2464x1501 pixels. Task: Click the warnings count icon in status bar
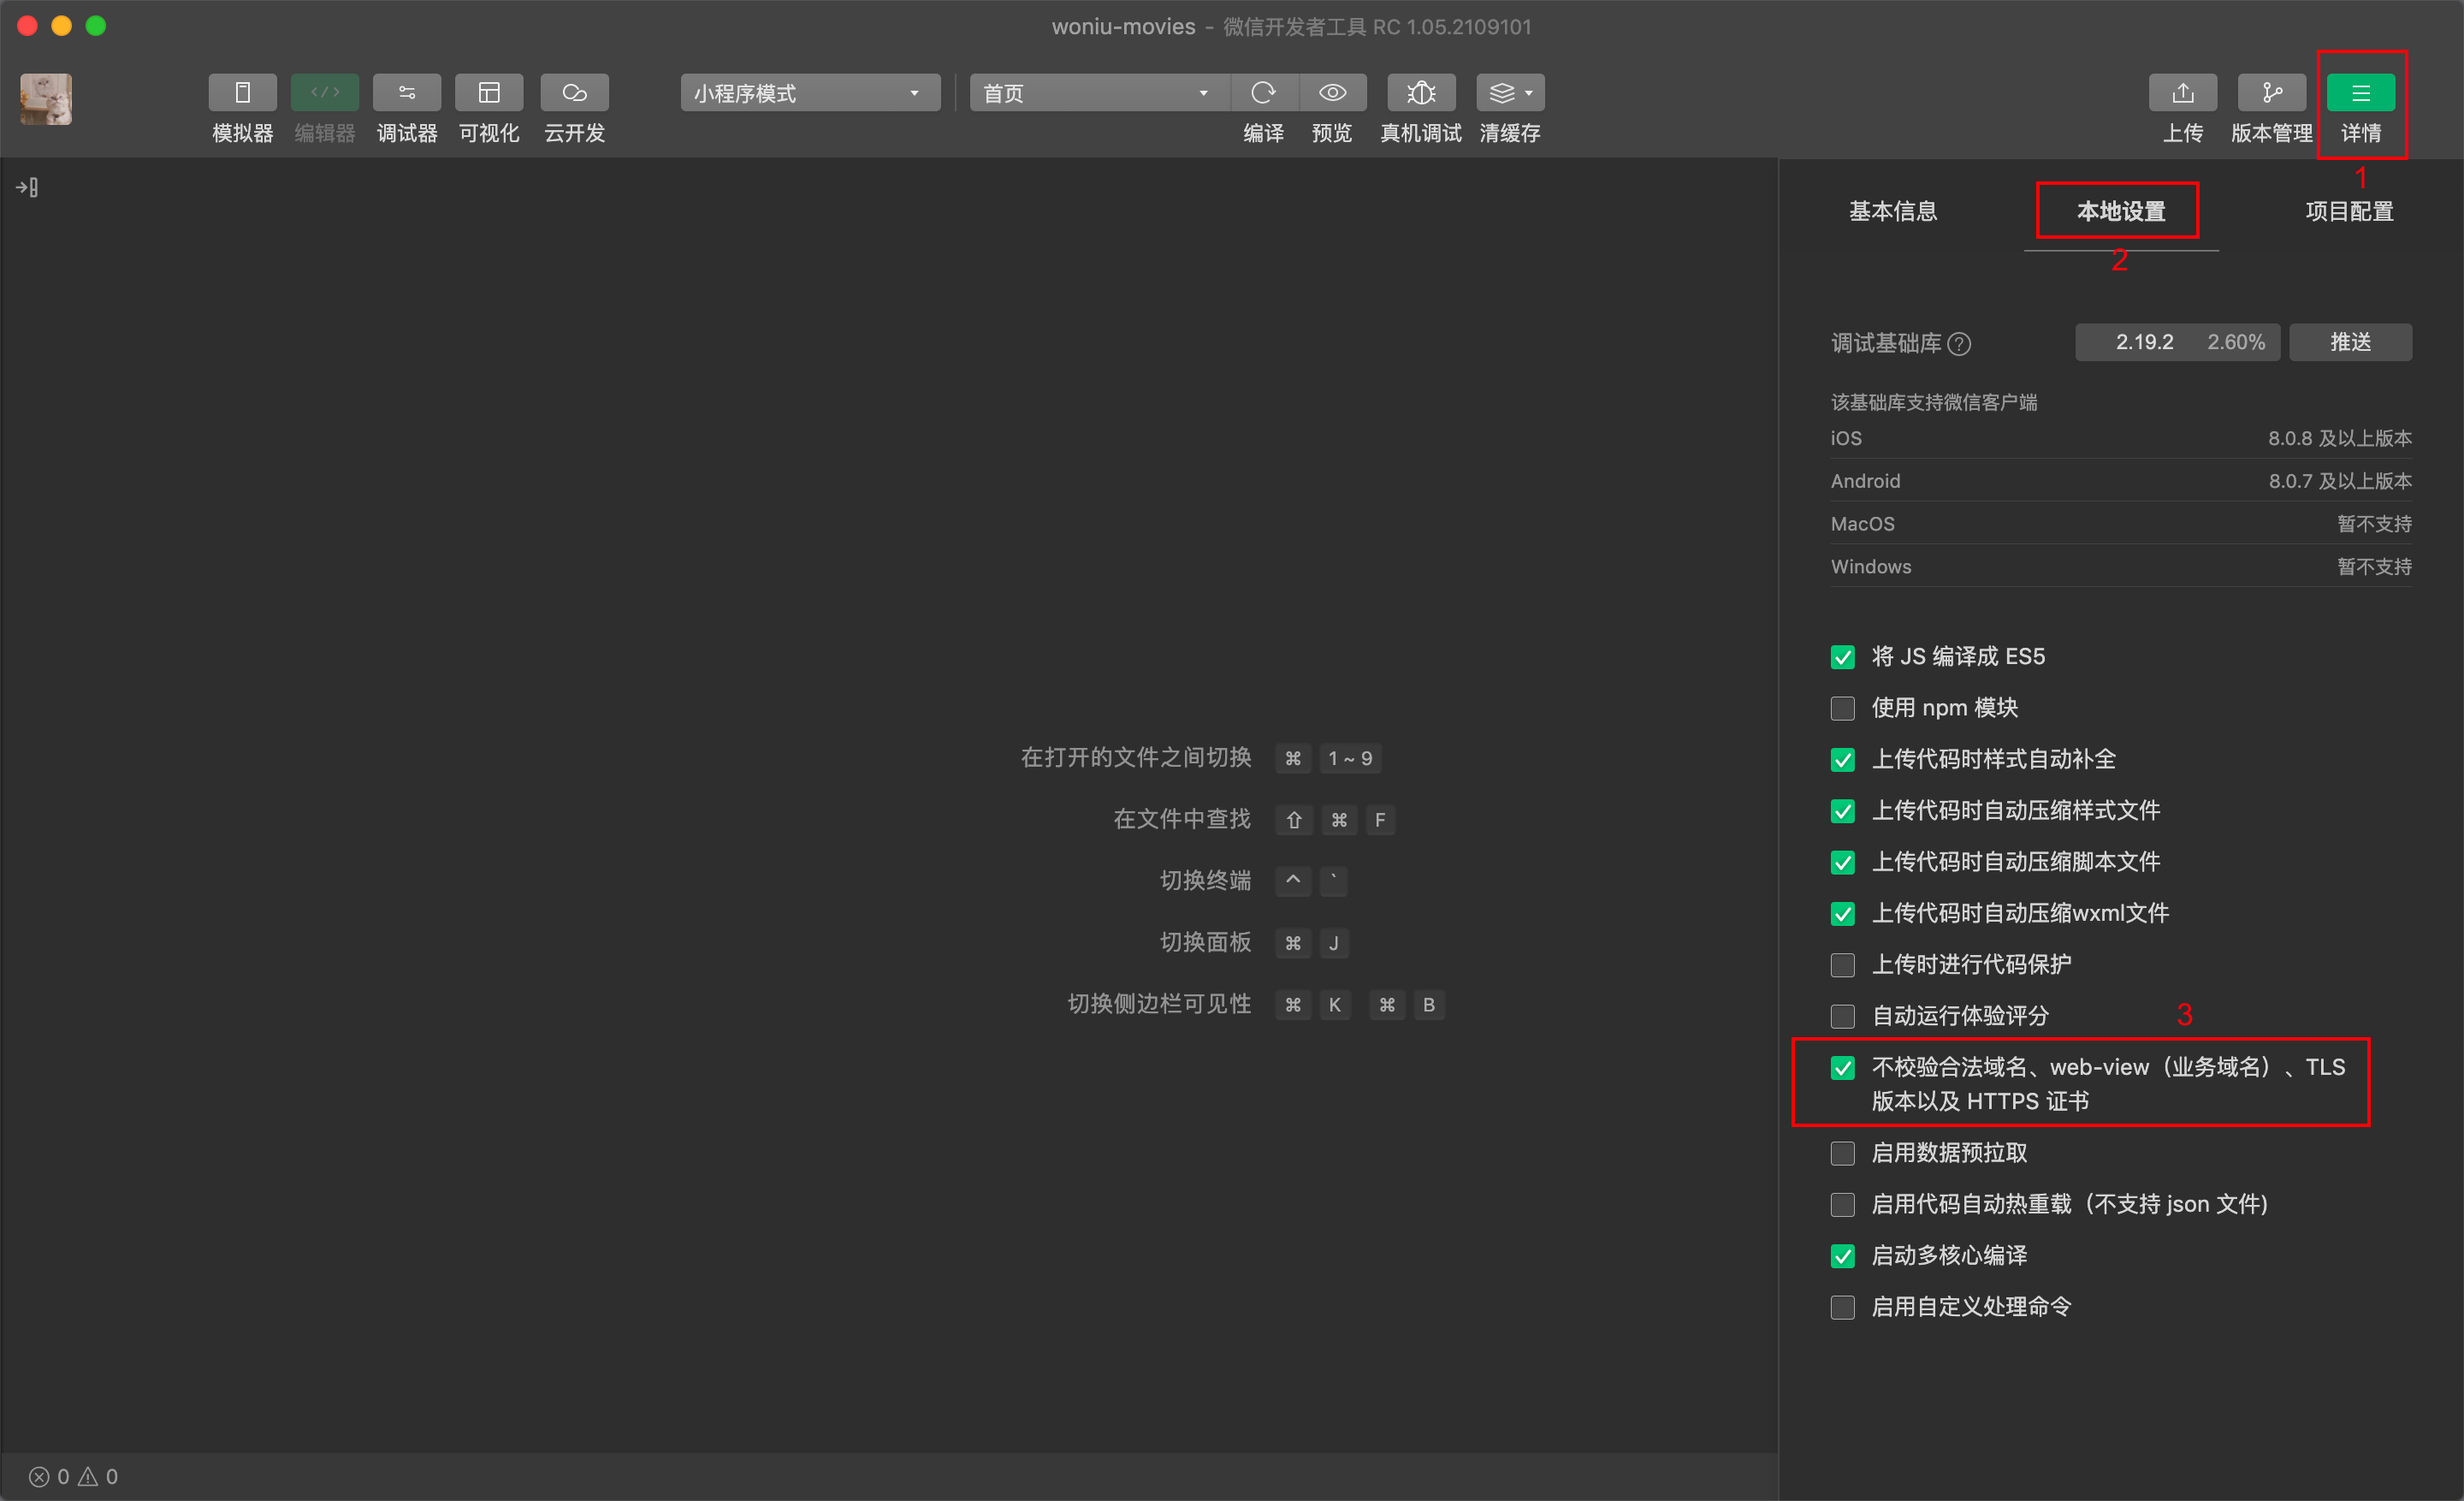click(x=88, y=1477)
